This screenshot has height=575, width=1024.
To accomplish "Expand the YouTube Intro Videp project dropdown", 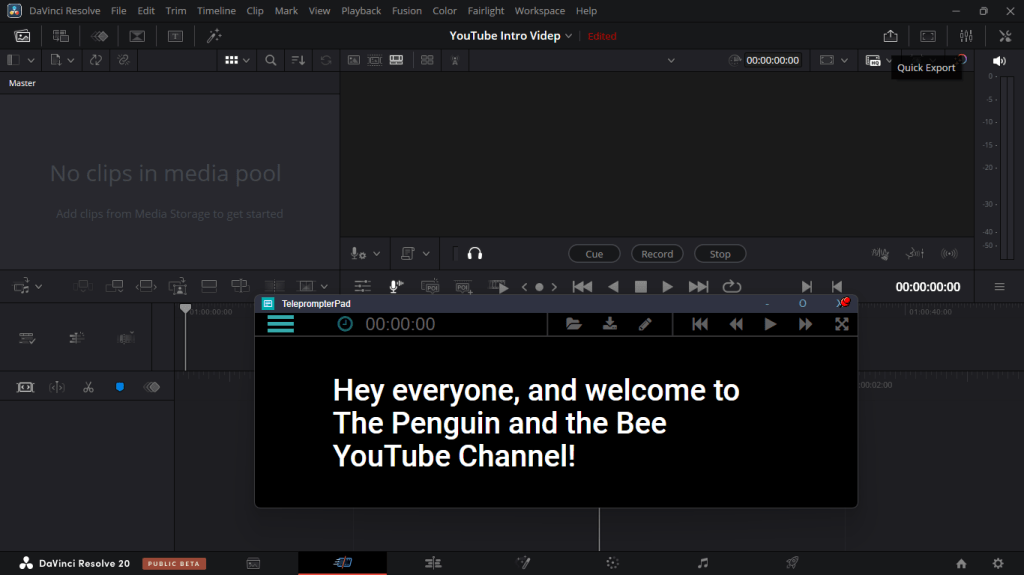I will [569, 36].
